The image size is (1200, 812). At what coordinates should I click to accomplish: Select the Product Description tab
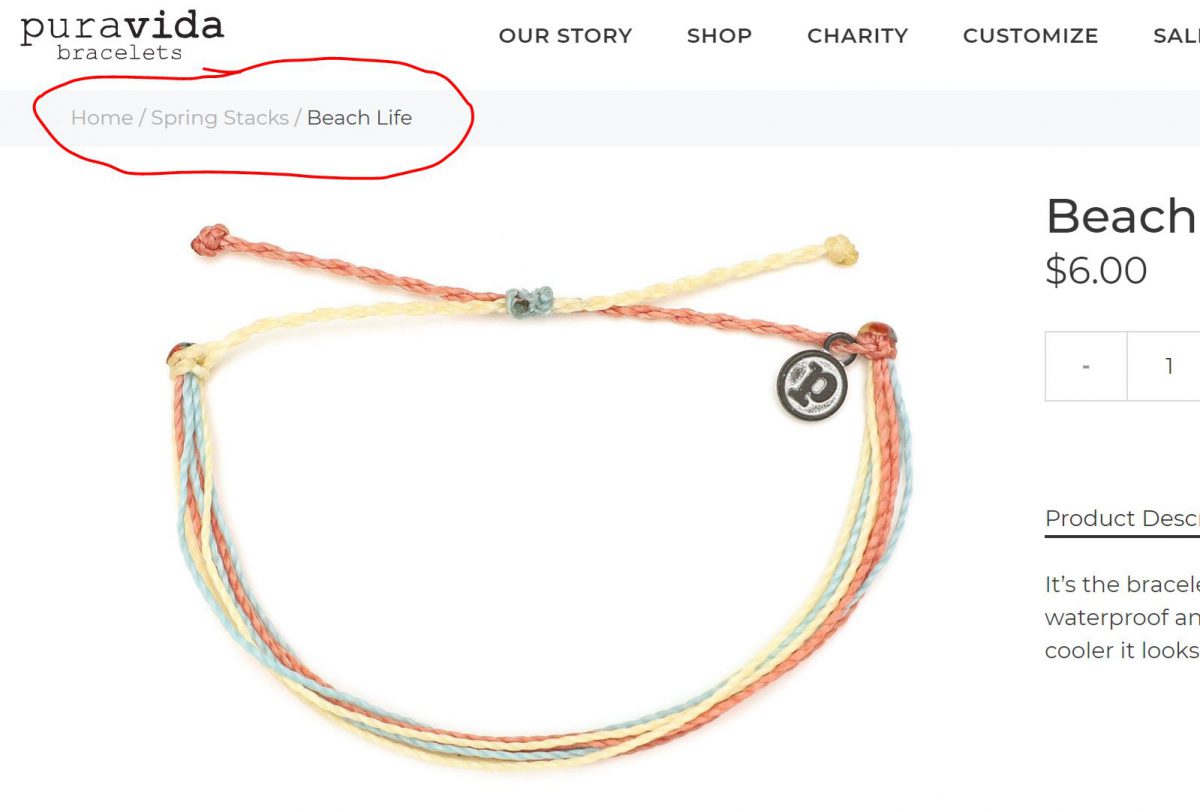click(1122, 519)
